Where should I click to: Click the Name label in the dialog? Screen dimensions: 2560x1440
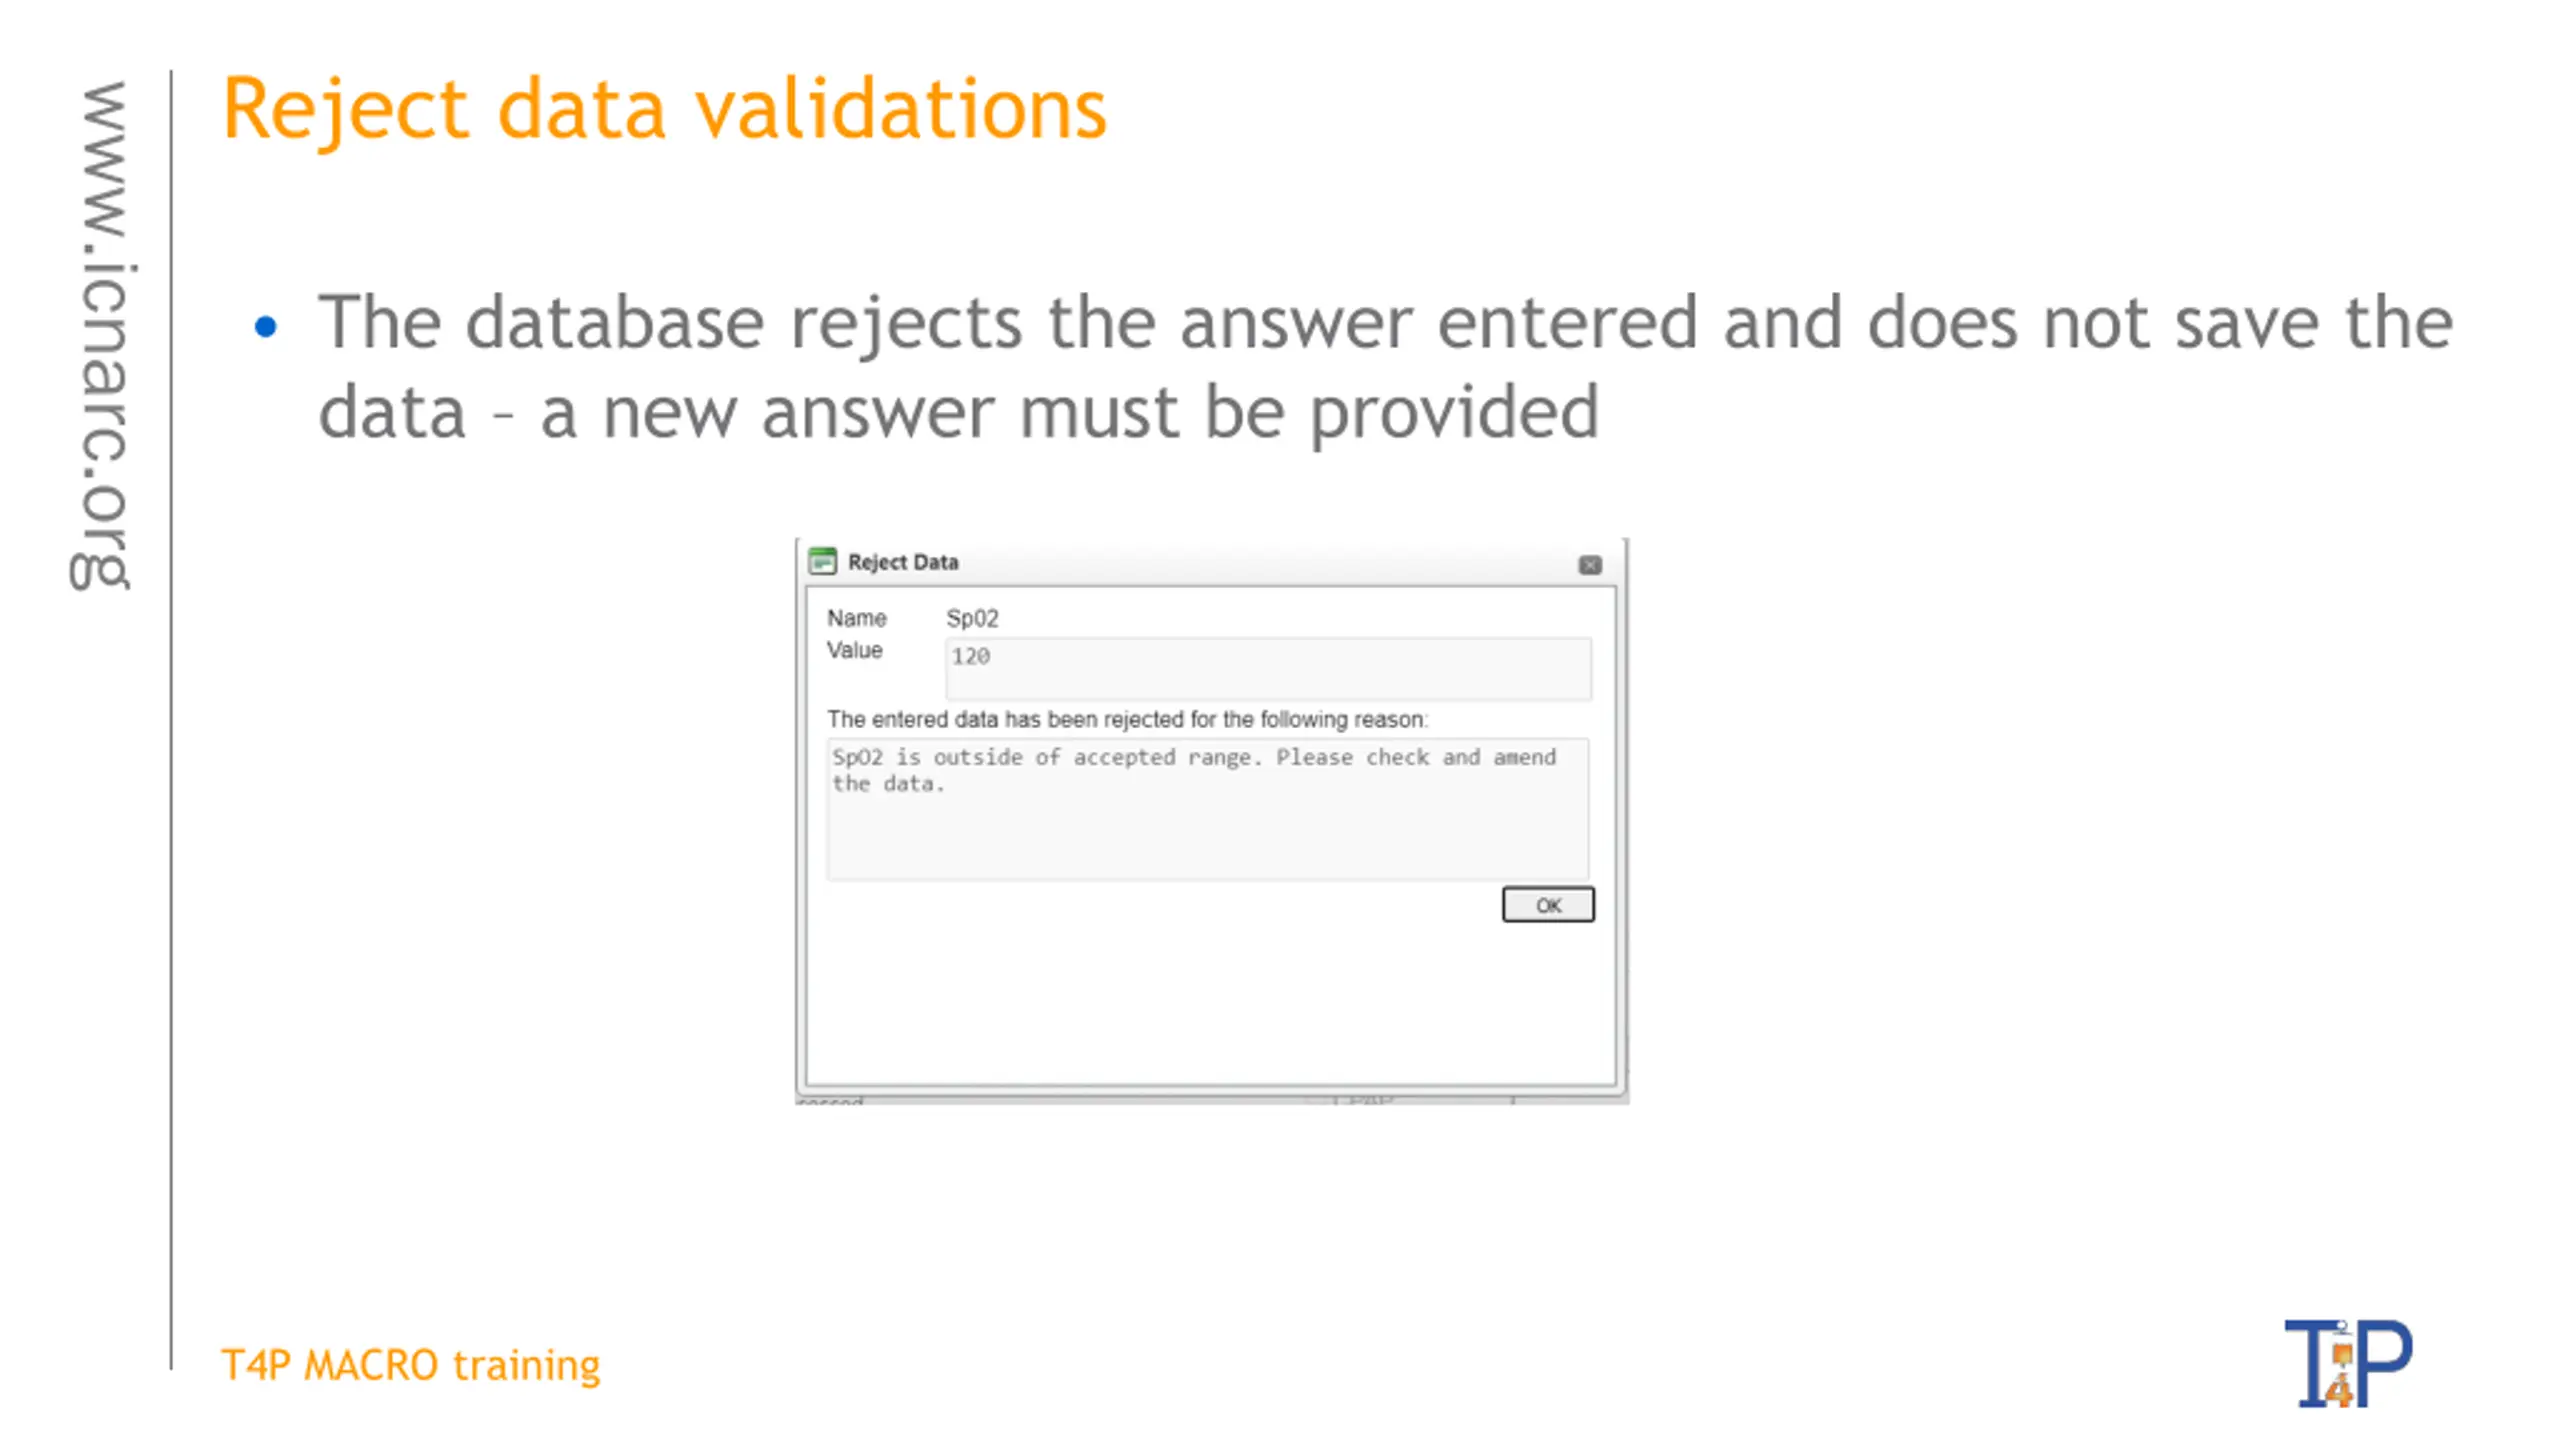click(856, 618)
